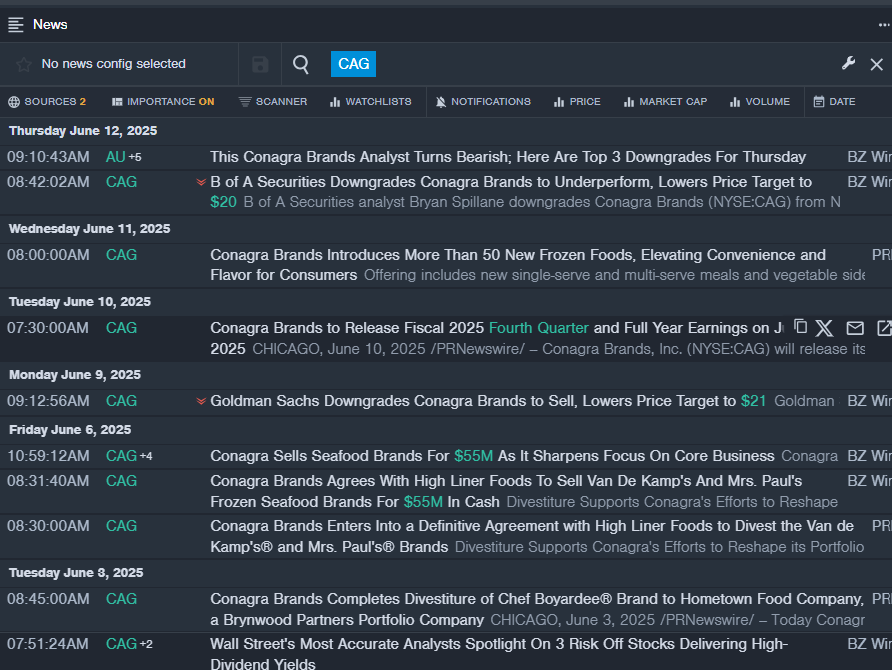Open Goldman Sachs Downgrades Conagra headline
Viewport: 892px width, 670px height.
488,401
